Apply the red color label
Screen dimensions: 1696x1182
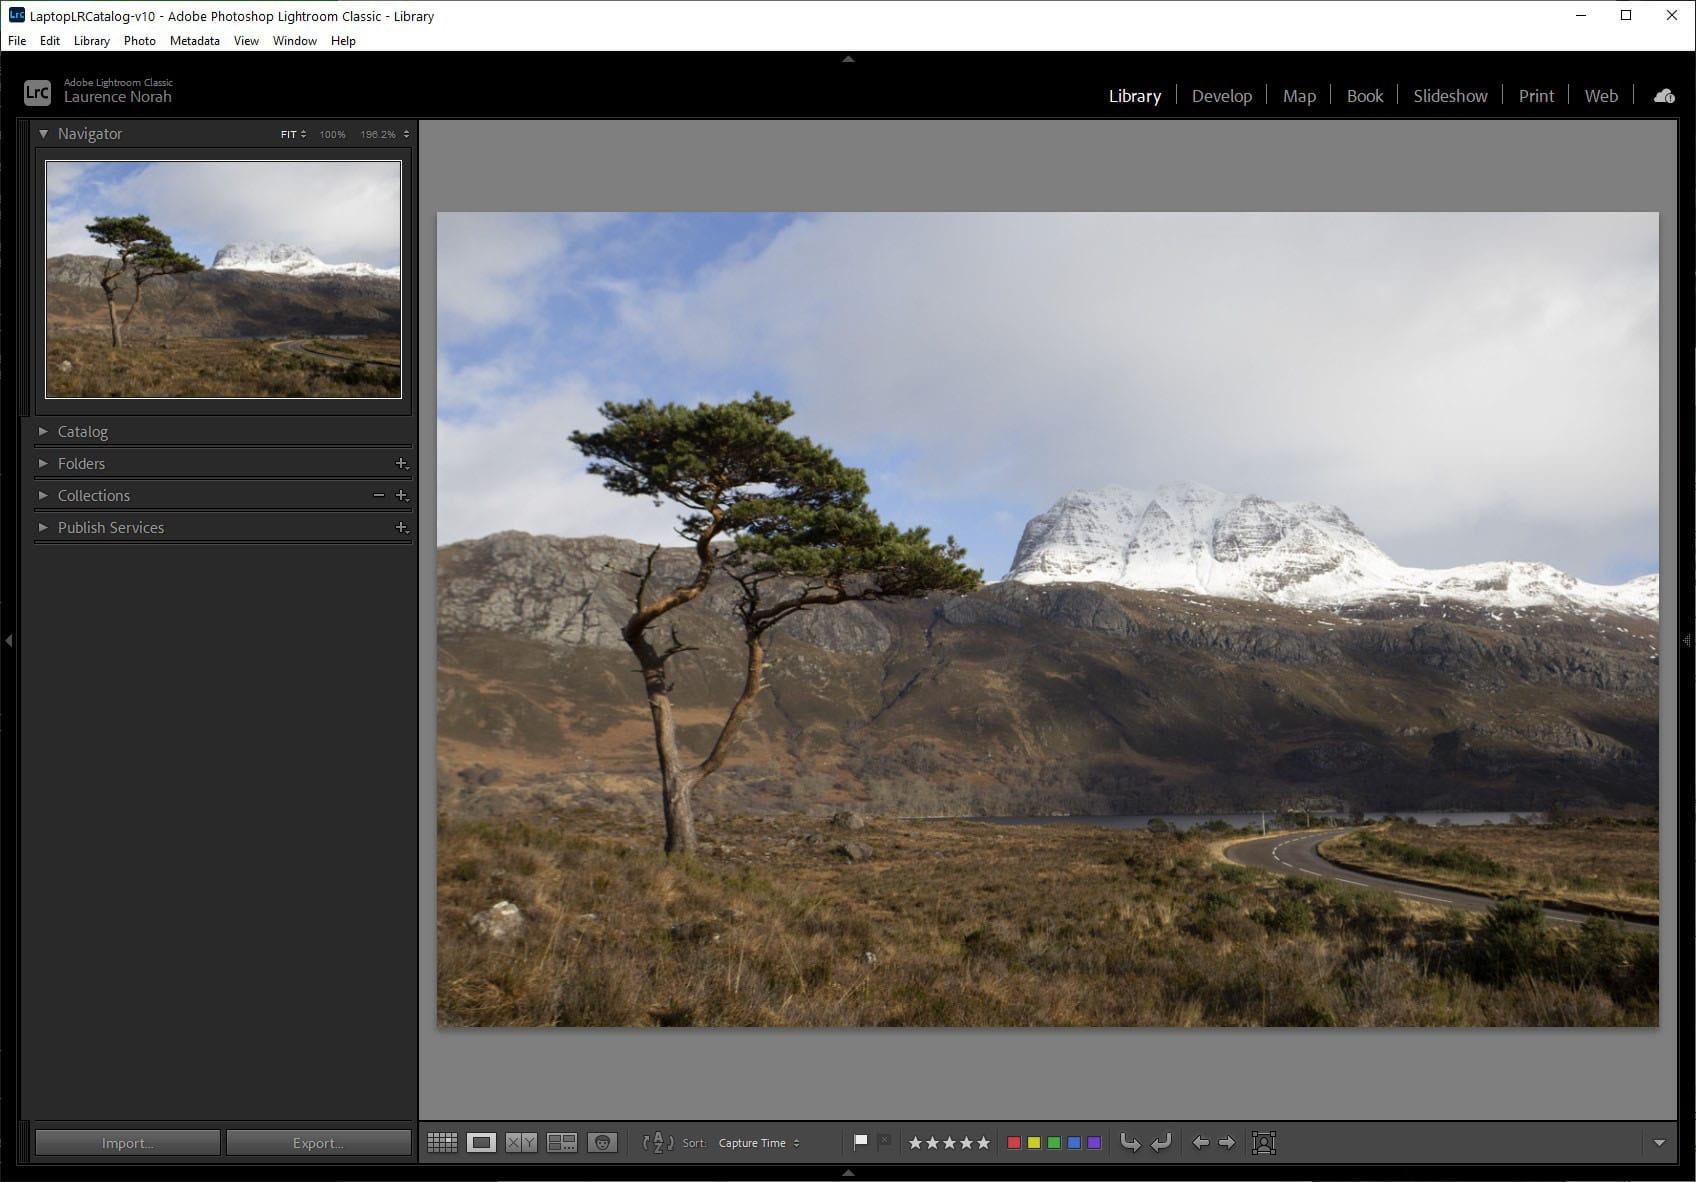1012,1142
